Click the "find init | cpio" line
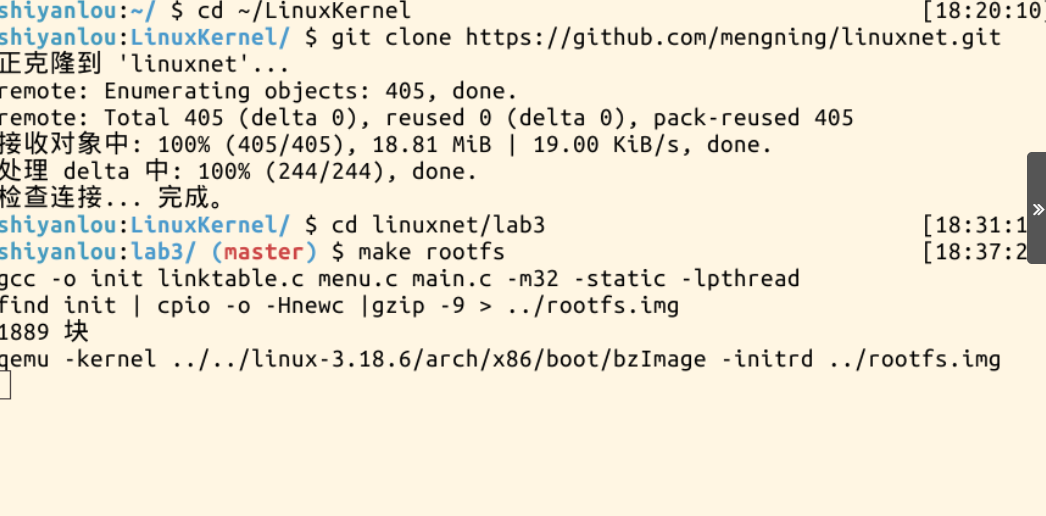This screenshot has height=516, width=1046. point(340,305)
